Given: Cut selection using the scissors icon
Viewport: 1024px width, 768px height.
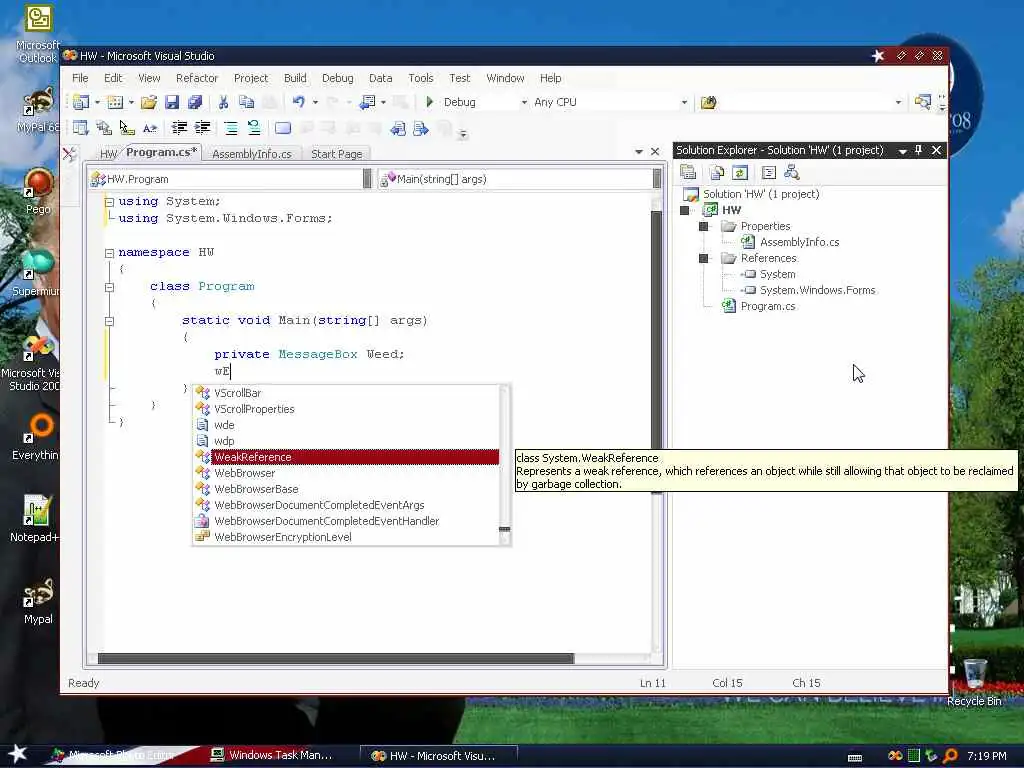Looking at the screenshot, I should point(223,102).
